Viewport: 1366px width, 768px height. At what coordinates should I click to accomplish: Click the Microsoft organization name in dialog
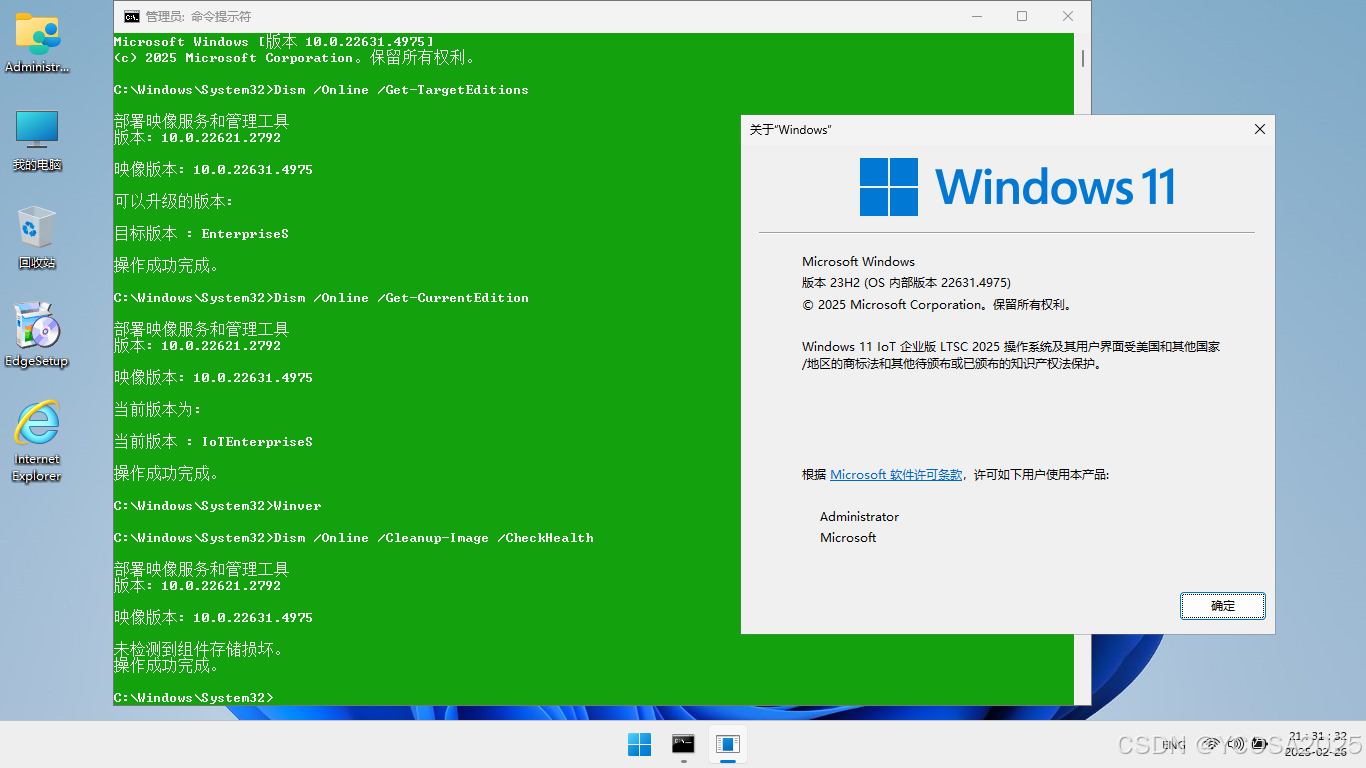click(848, 538)
